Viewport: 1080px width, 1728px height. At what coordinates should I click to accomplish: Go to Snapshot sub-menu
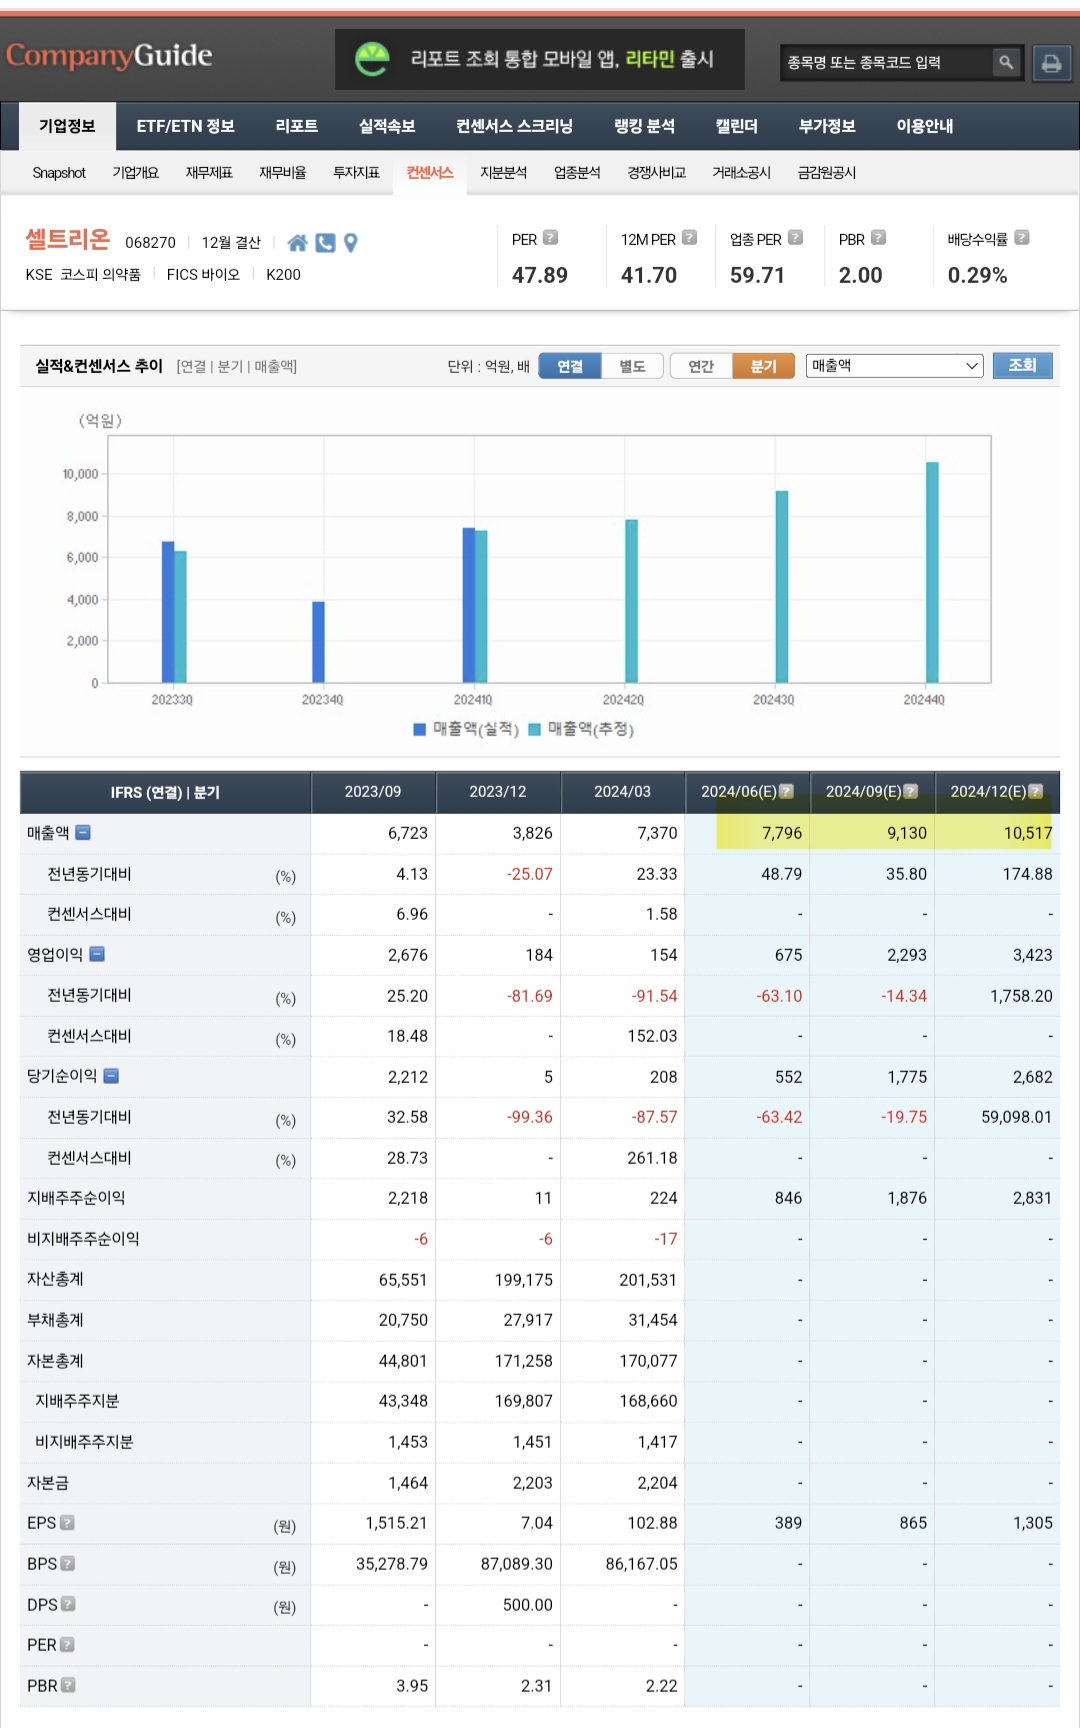coord(59,173)
